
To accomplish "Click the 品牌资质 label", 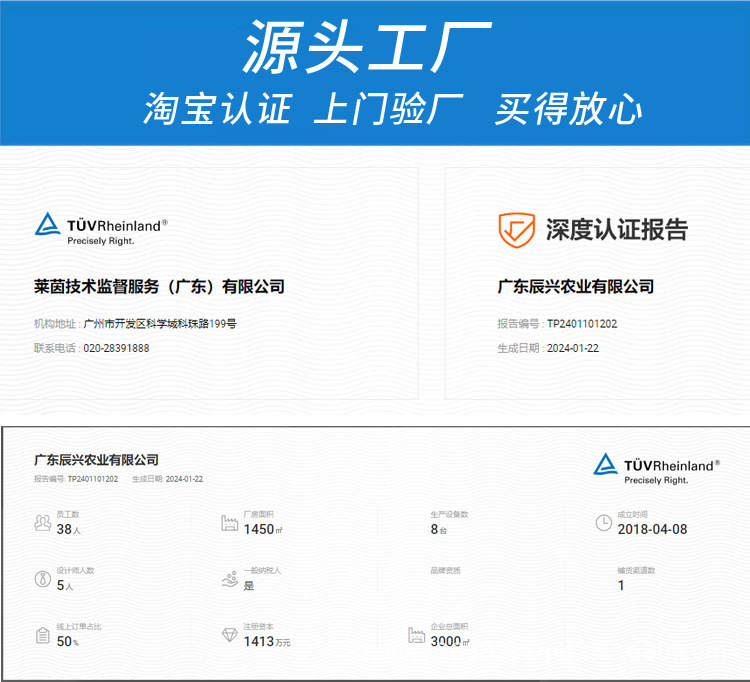I will tap(445, 570).
